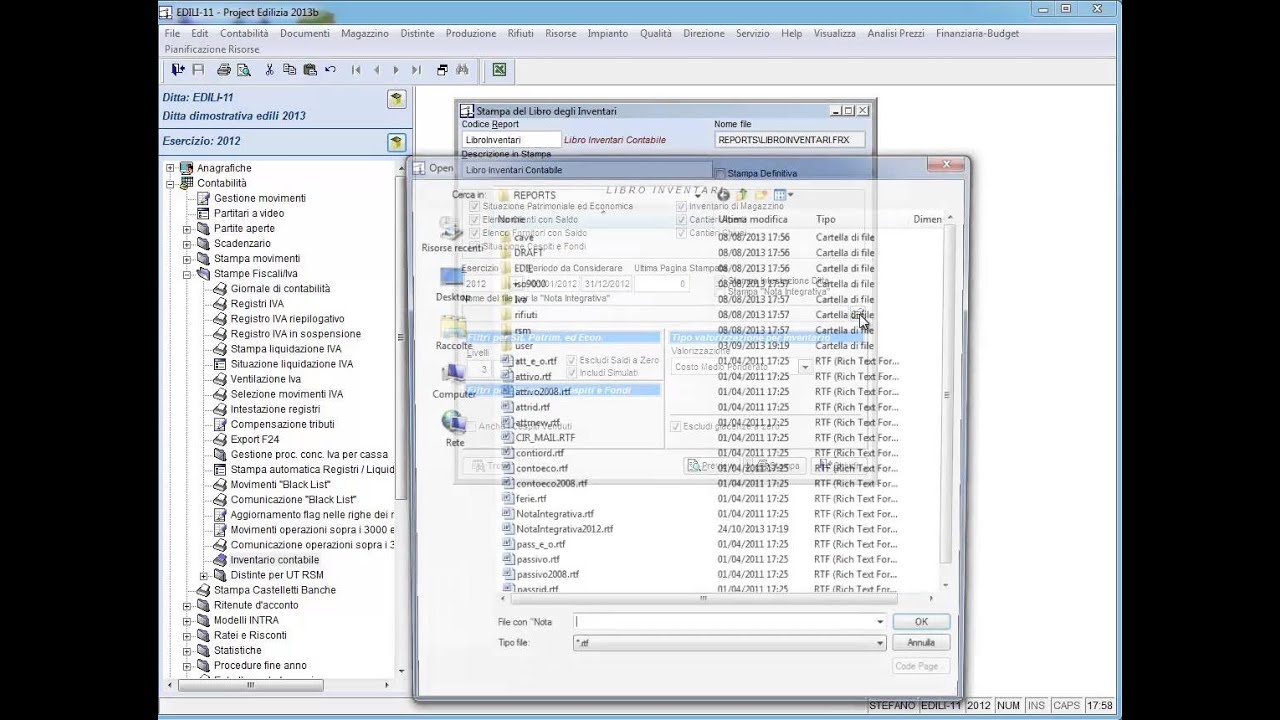Open the view menu dropdown in Open dialog
The height and width of the screenshot is (720, 1280).
(x=791, y=195)
